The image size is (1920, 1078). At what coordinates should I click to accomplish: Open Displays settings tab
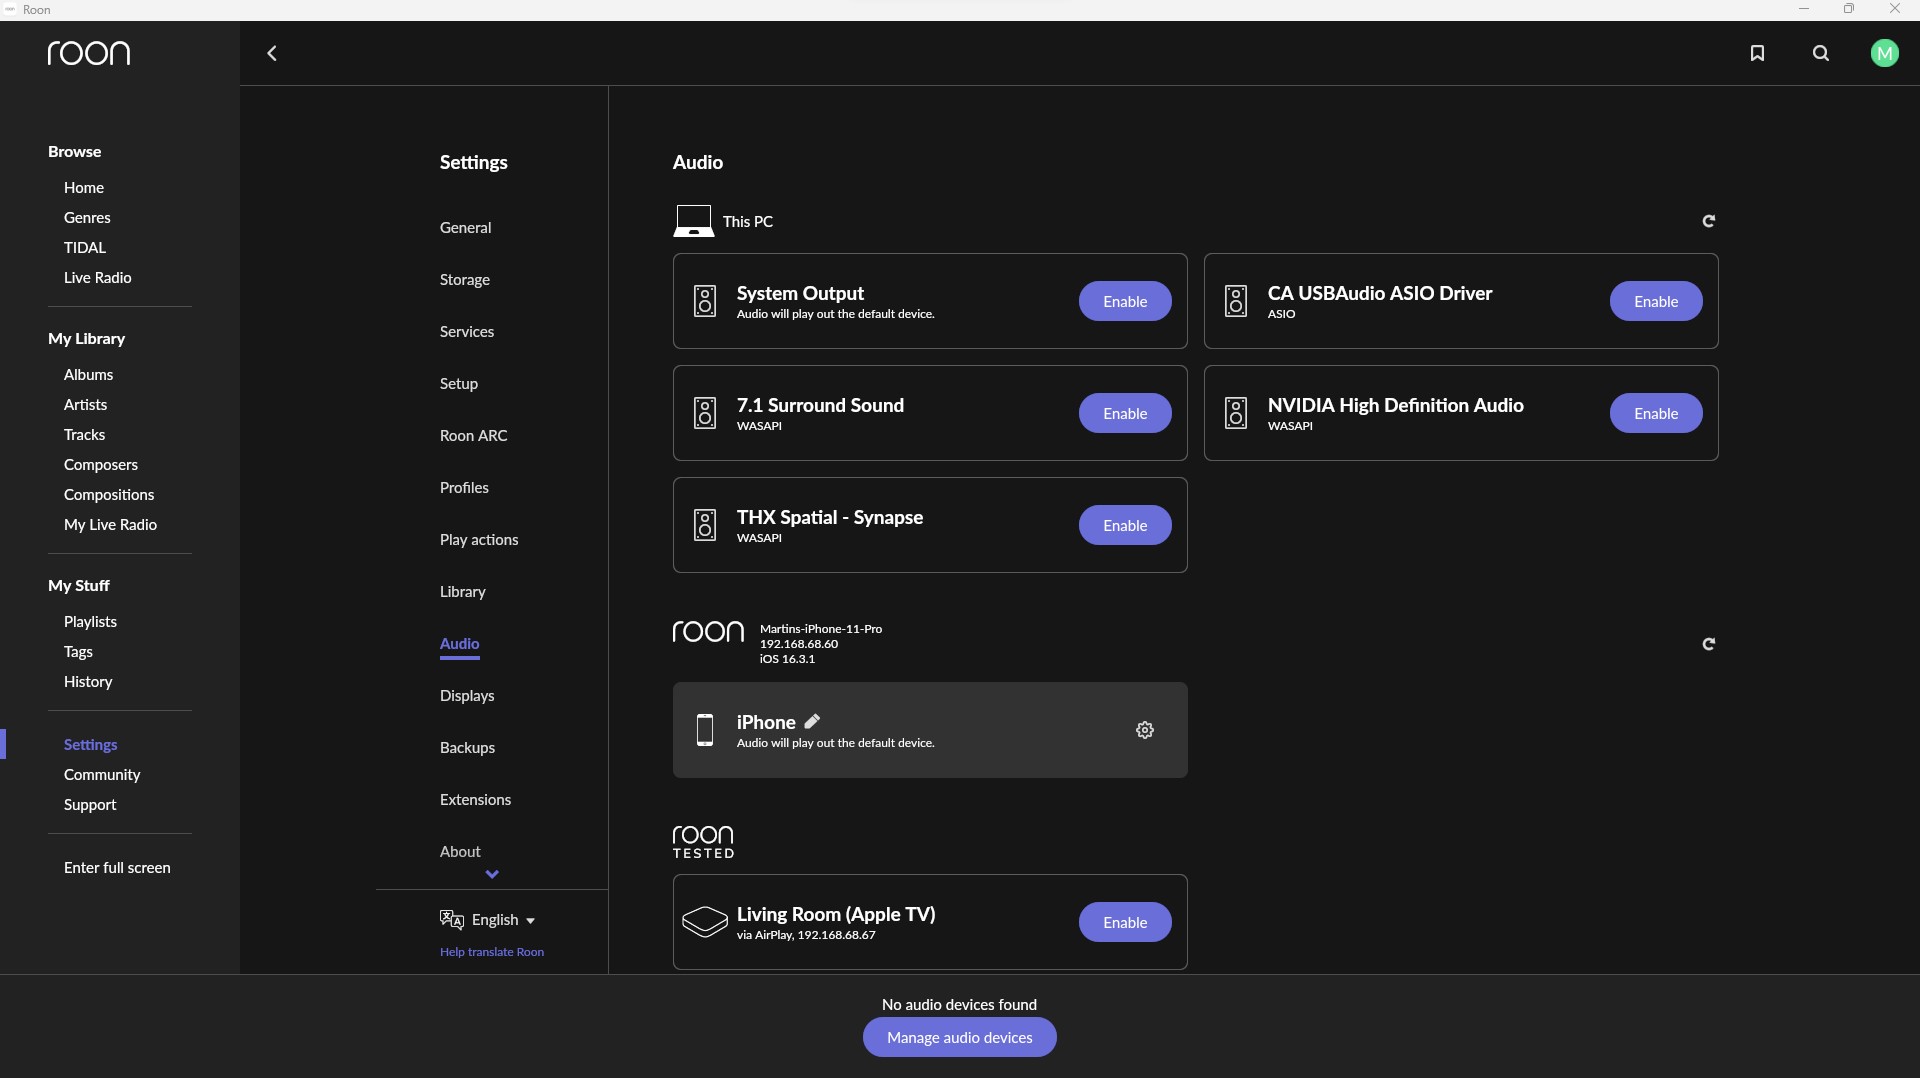(x=467, y=696)
